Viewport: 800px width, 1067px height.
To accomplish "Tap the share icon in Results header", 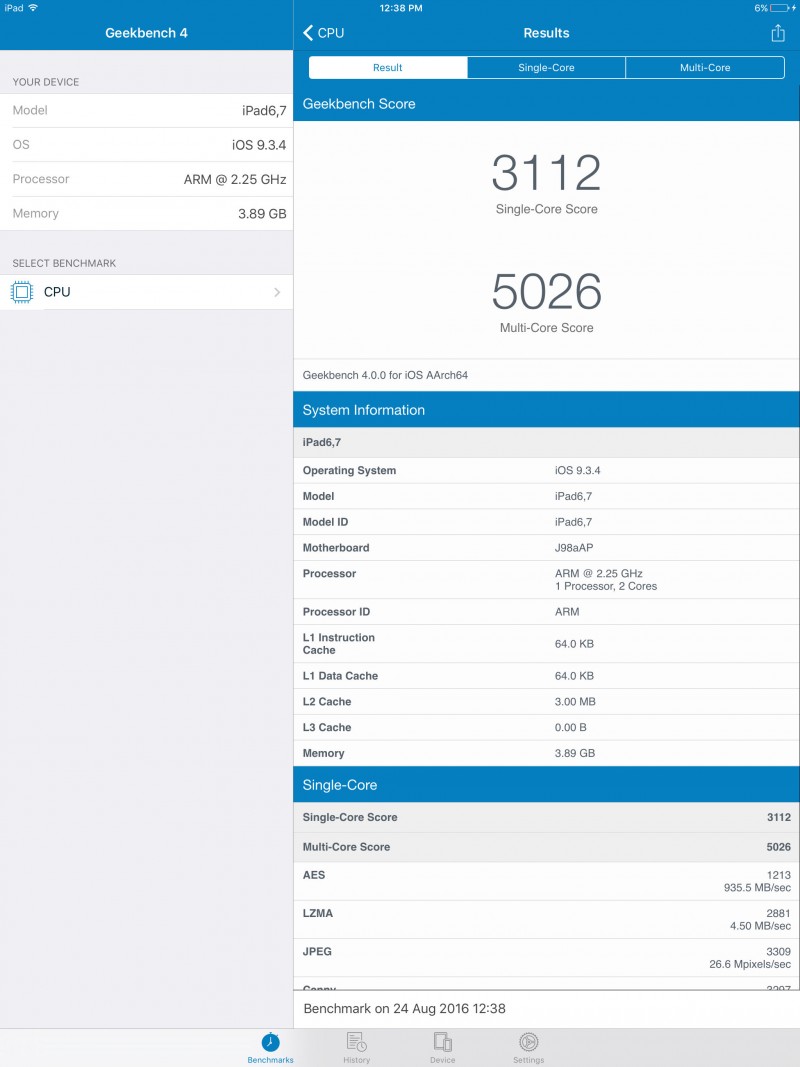I will 778,33.
